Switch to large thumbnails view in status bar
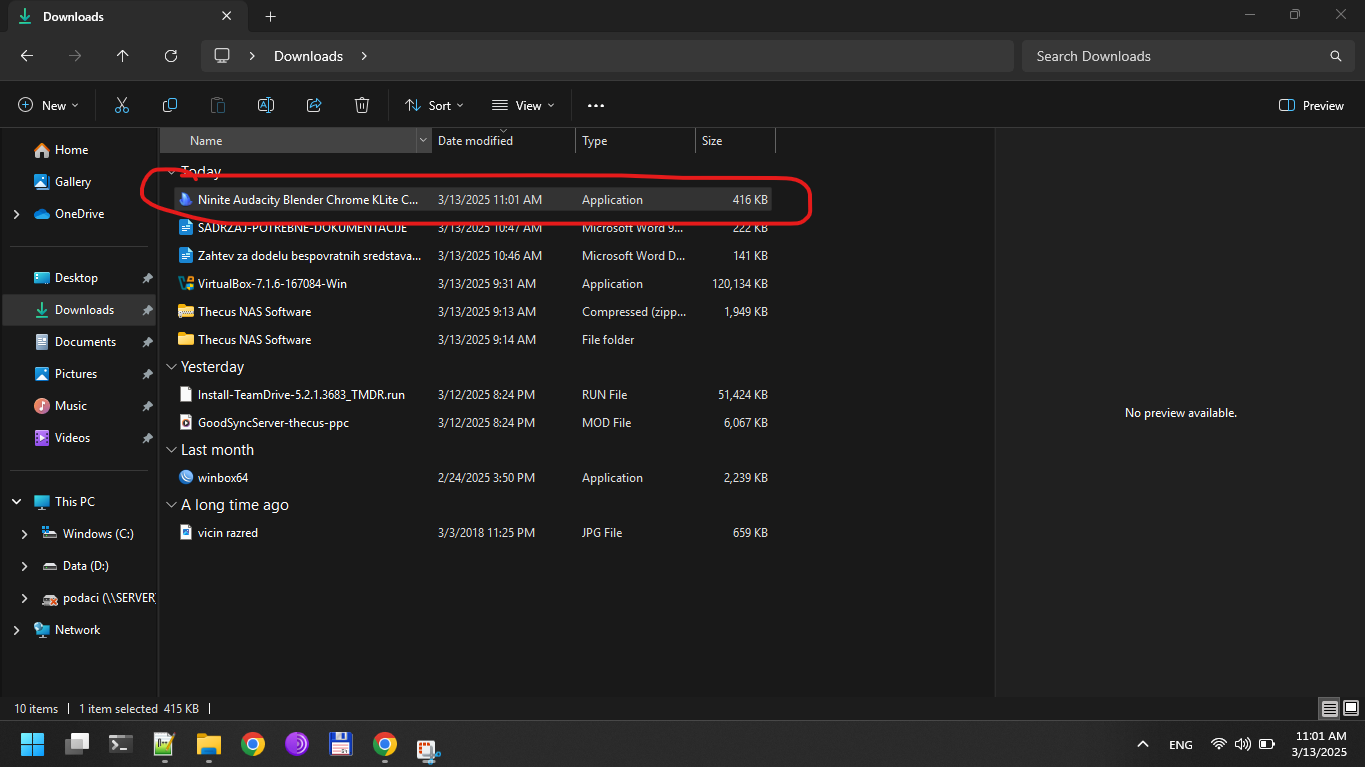The width and height of the screenshot is (1365, 767). point(1349,708)
